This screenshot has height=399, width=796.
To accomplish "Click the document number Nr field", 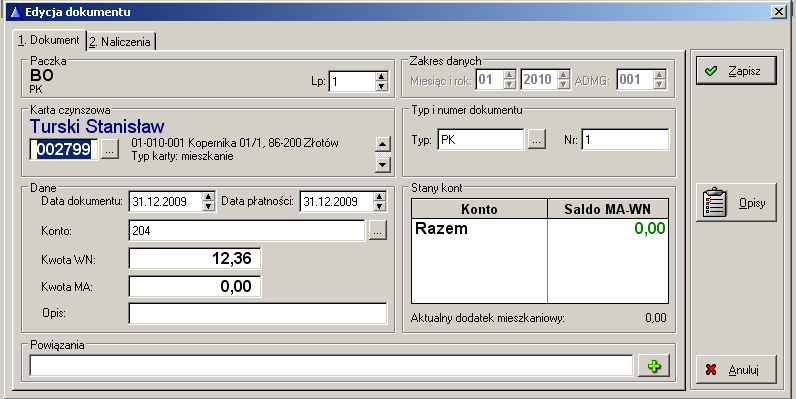I will pyautogui.click(x=625, y=140).
